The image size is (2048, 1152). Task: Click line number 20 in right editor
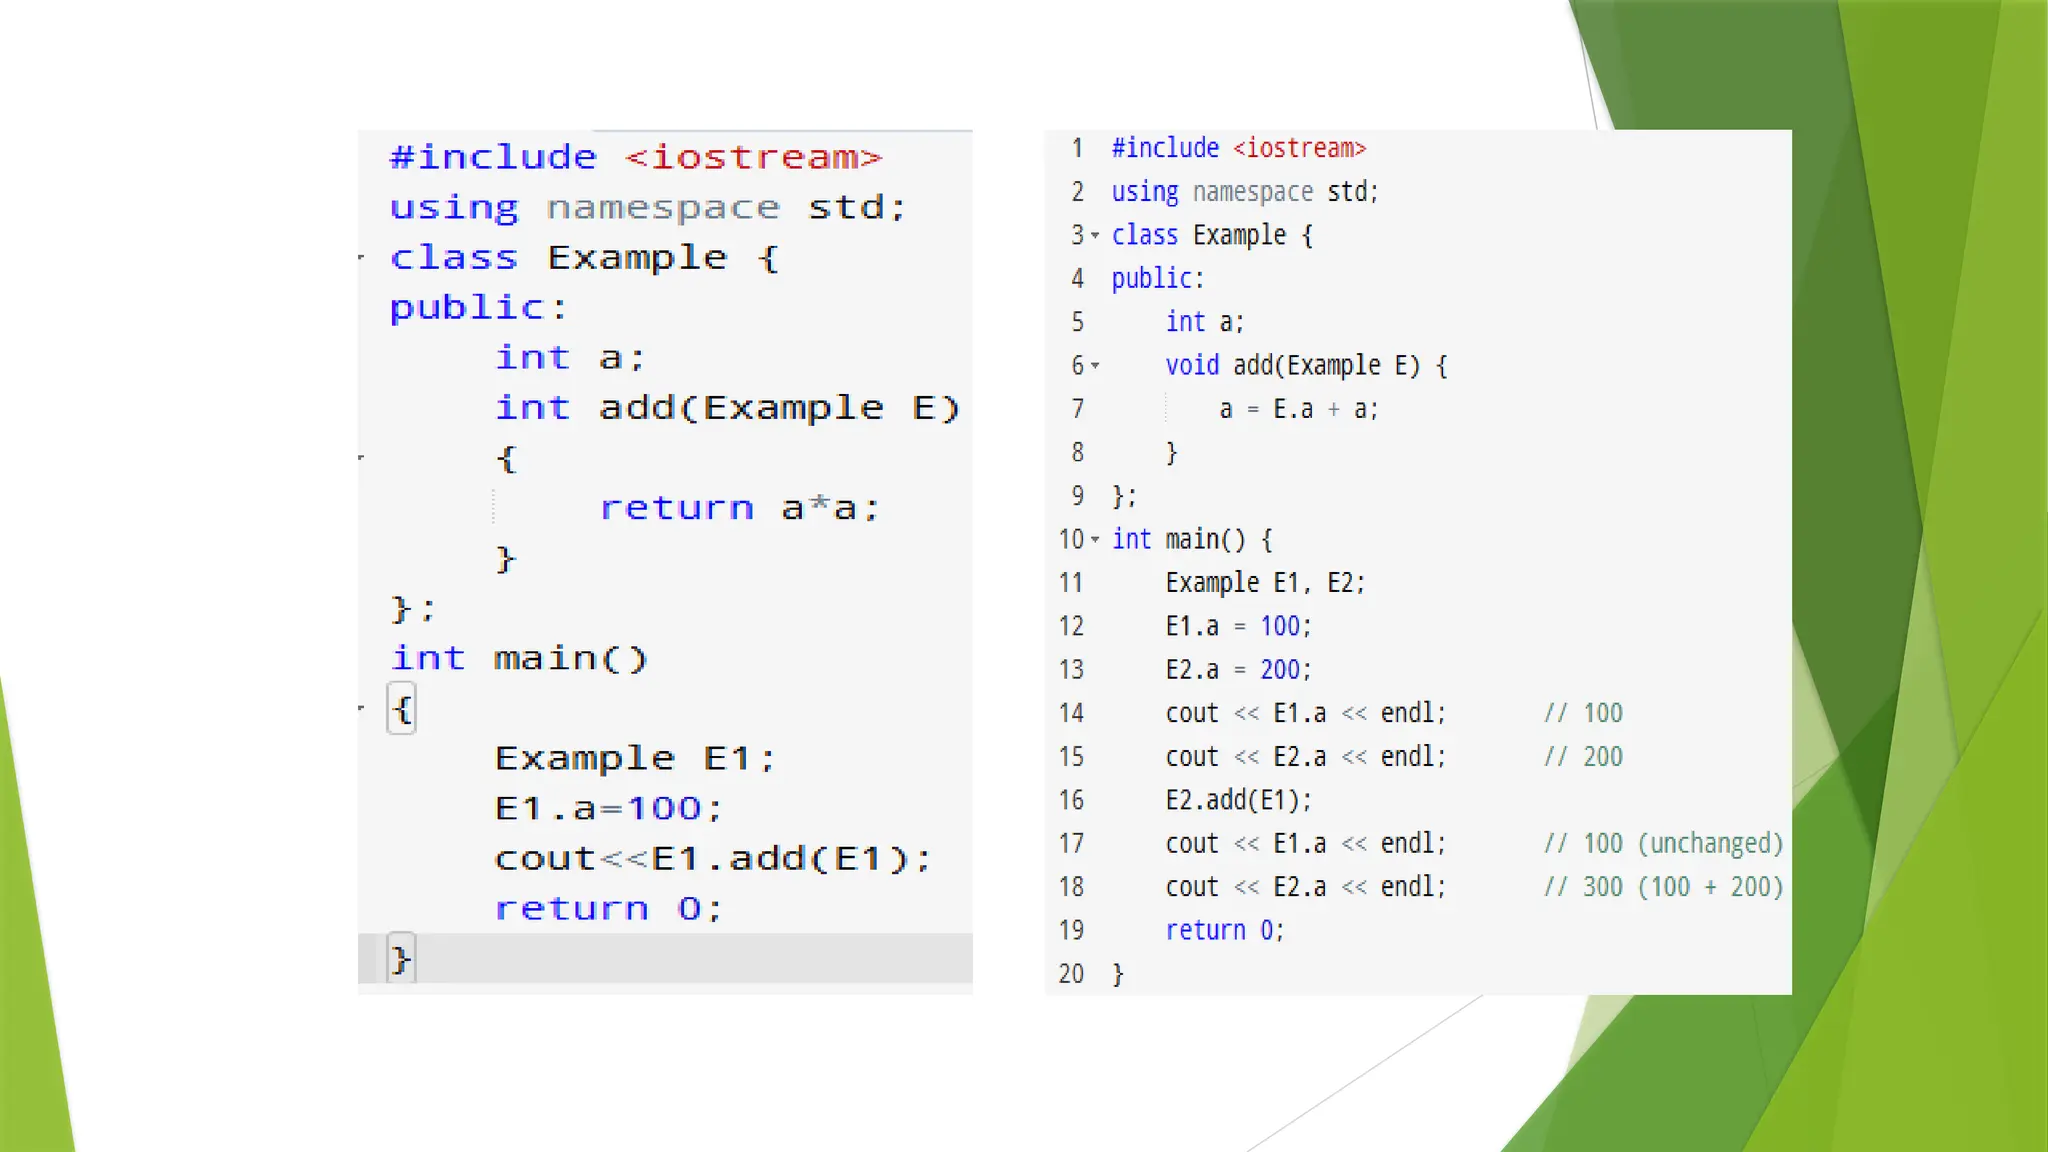[1071, 974]
